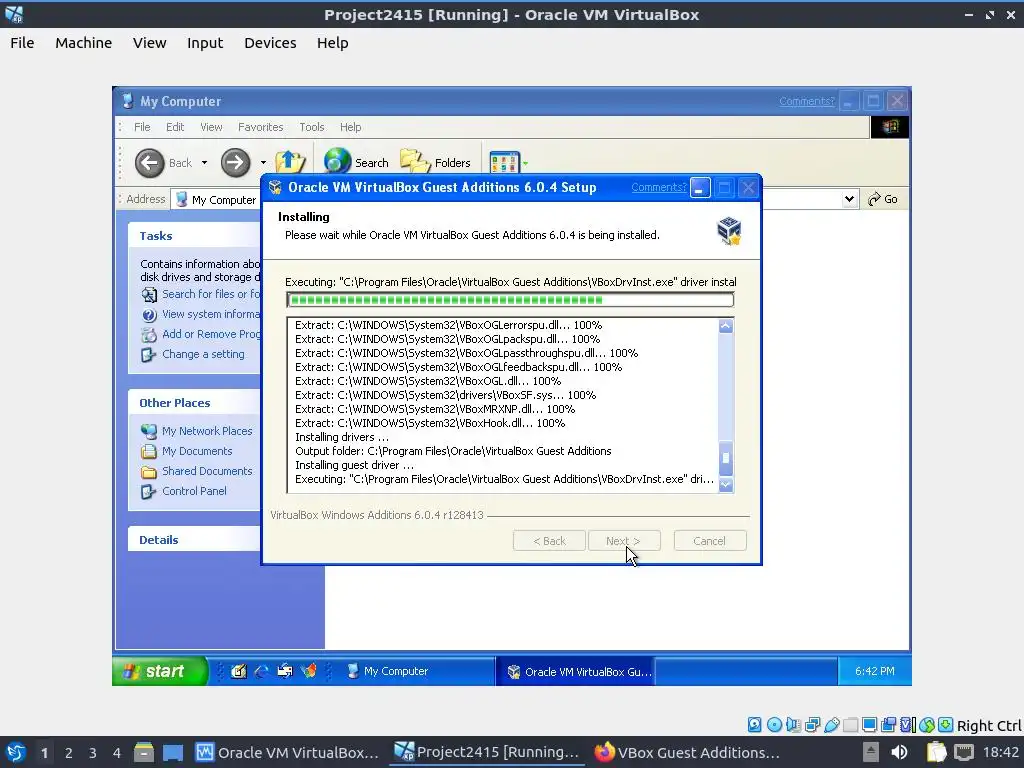Expand the Forward history dropdown arrow

tap(263, 163)
